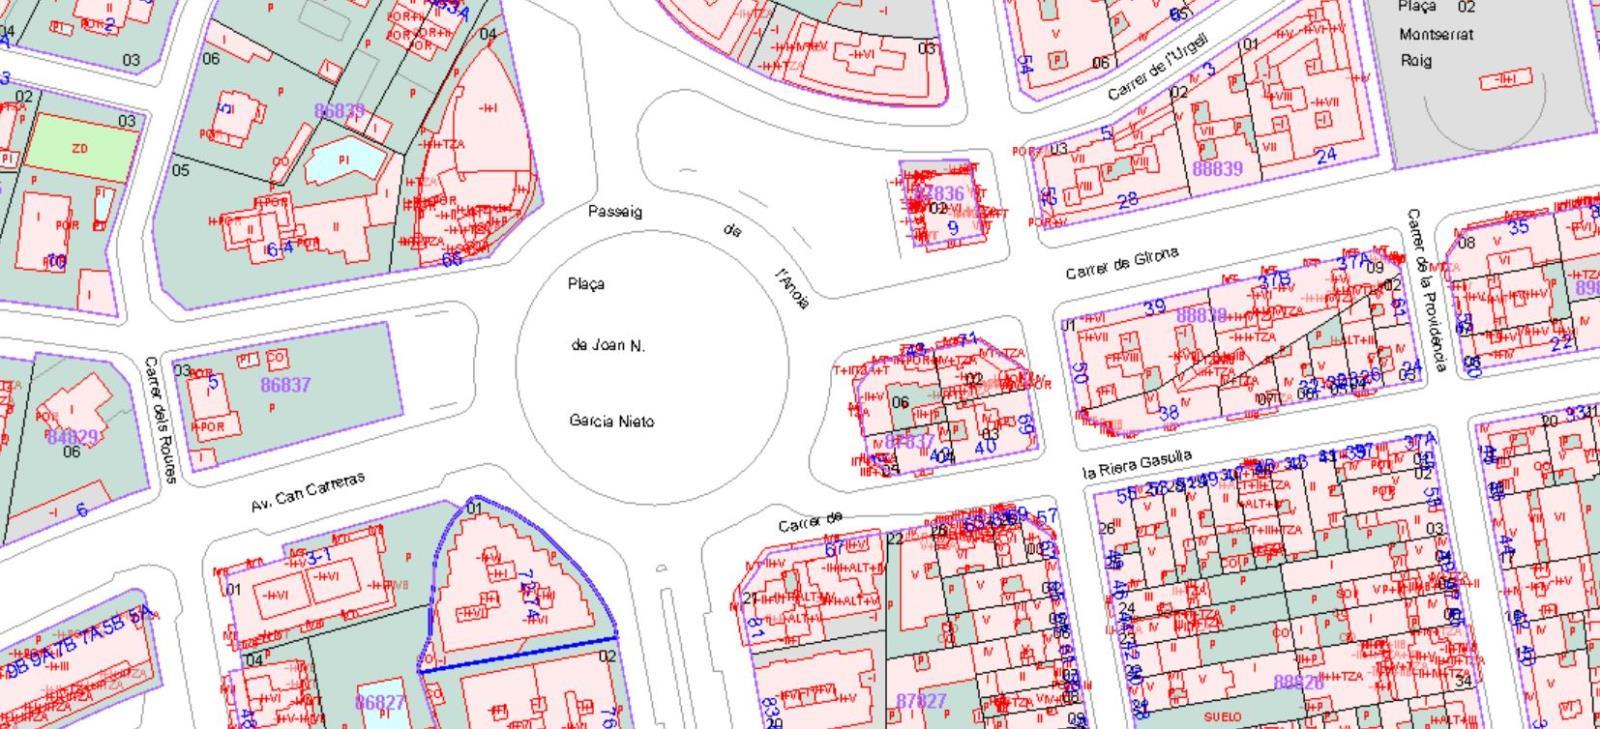1600x729 pixels.
Task: Click the Carrer de la Providència label
Action: click(1425, 290)
